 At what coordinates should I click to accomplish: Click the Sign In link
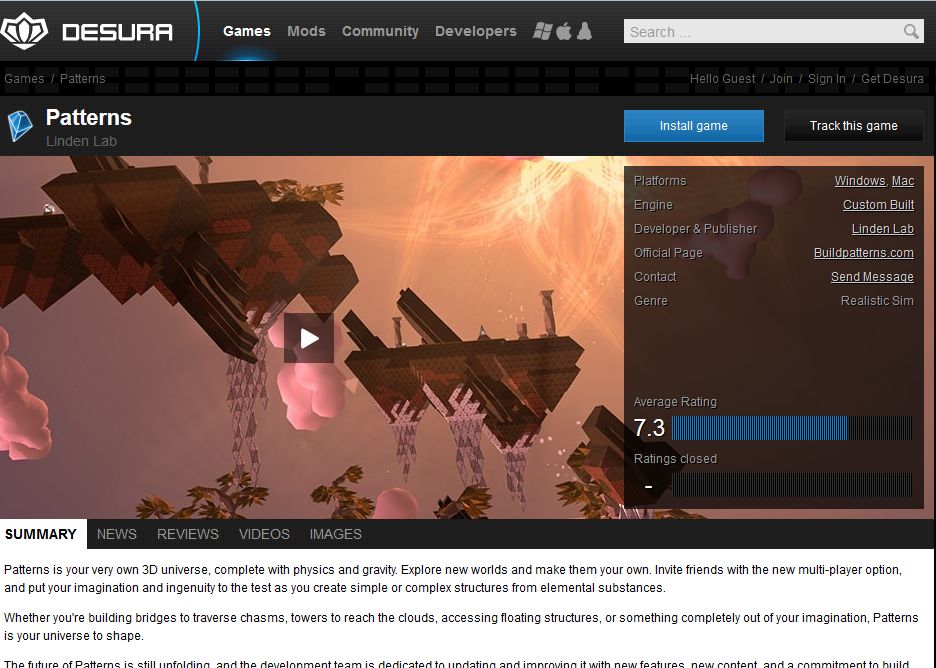(826, 79)
